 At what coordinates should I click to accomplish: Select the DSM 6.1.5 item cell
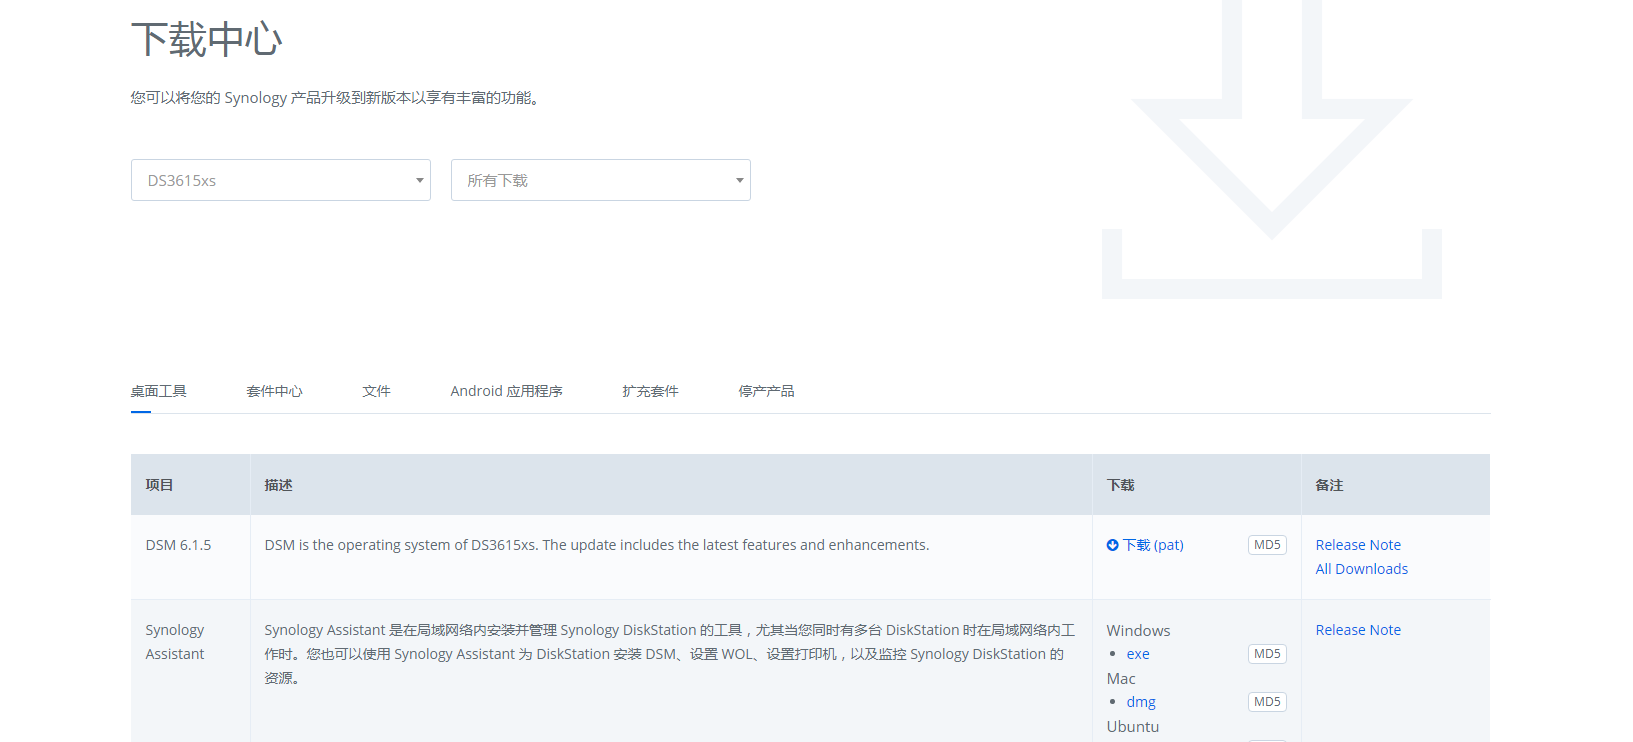click(190, 557)
